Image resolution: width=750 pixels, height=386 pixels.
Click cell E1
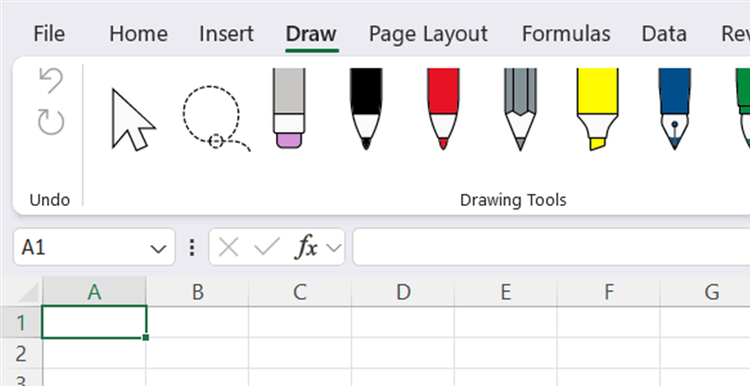(506, 322)
